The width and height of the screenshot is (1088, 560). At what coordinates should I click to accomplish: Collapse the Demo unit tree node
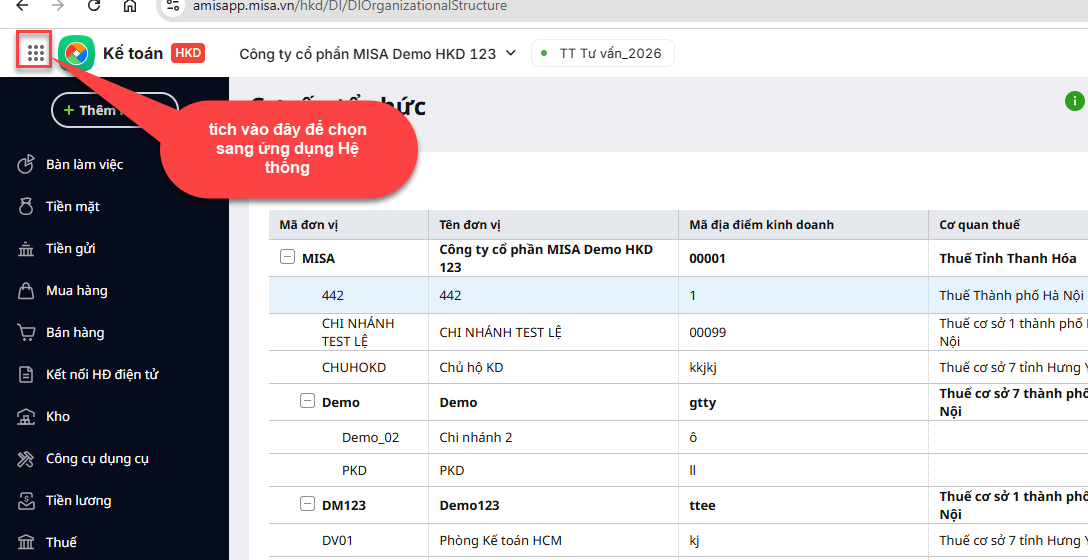click(x=307, y=402)
